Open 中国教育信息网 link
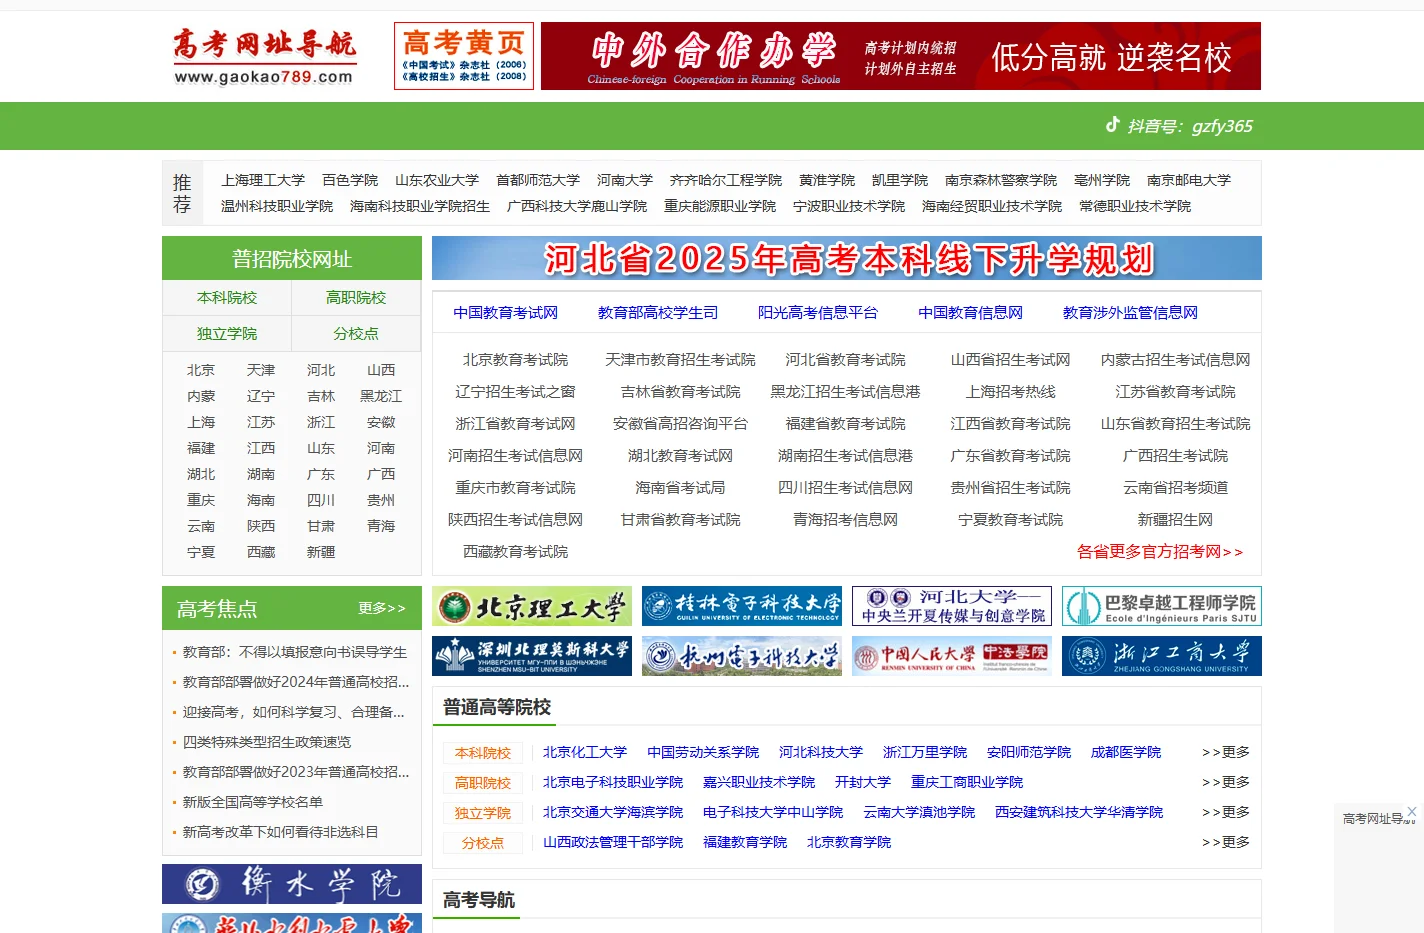Image resolution: width=1424 pixels, height=933 pixels. pos(971,313)
